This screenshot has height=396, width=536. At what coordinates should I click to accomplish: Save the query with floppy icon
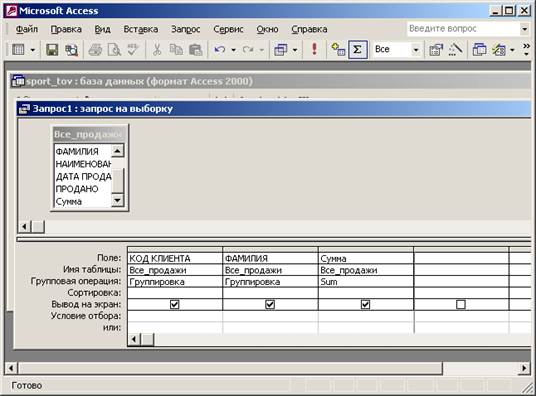(52, 50)
